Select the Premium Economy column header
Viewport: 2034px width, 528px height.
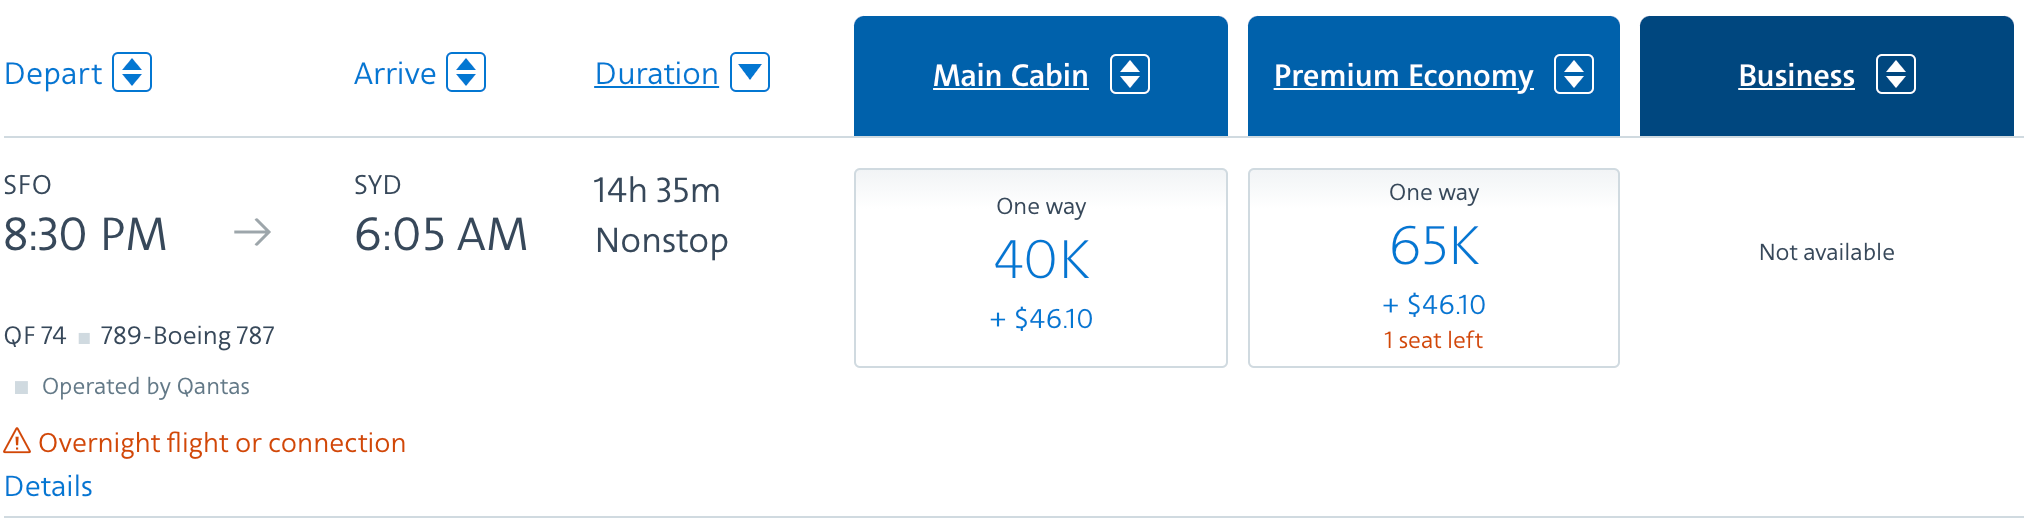tap(1403, 76)
